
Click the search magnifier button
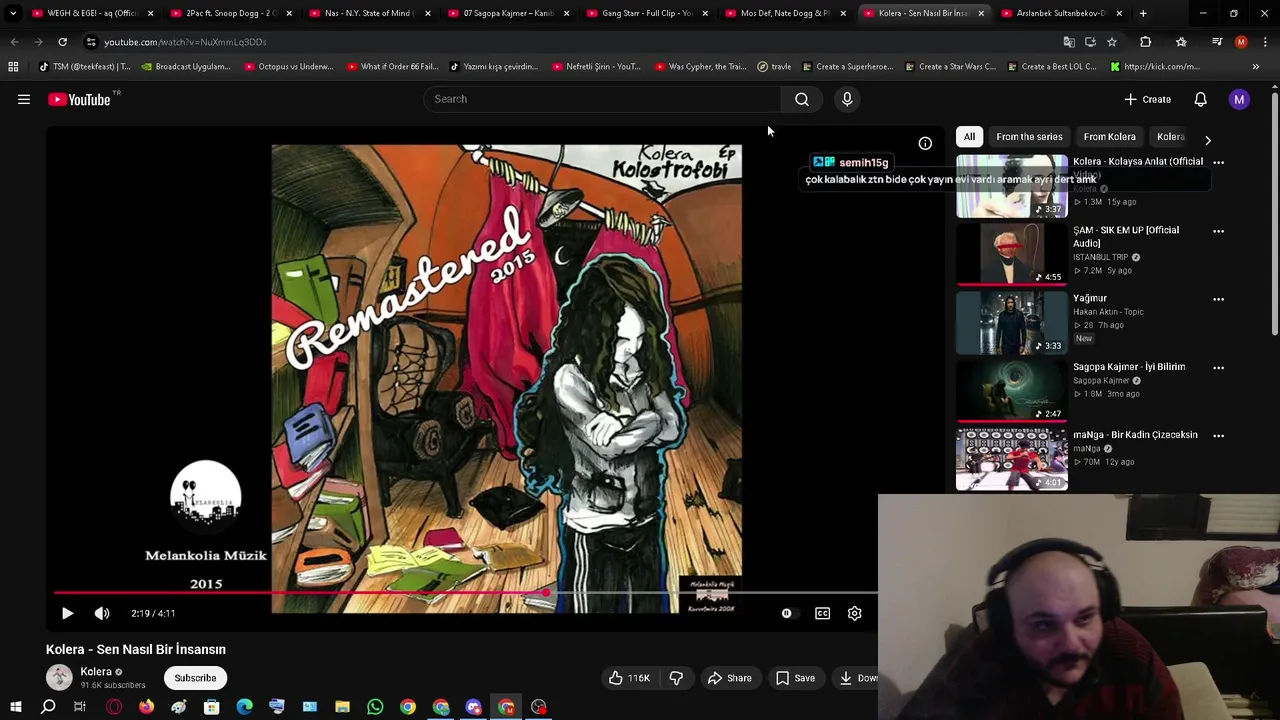pyautogui.click(x=802, y=99)
